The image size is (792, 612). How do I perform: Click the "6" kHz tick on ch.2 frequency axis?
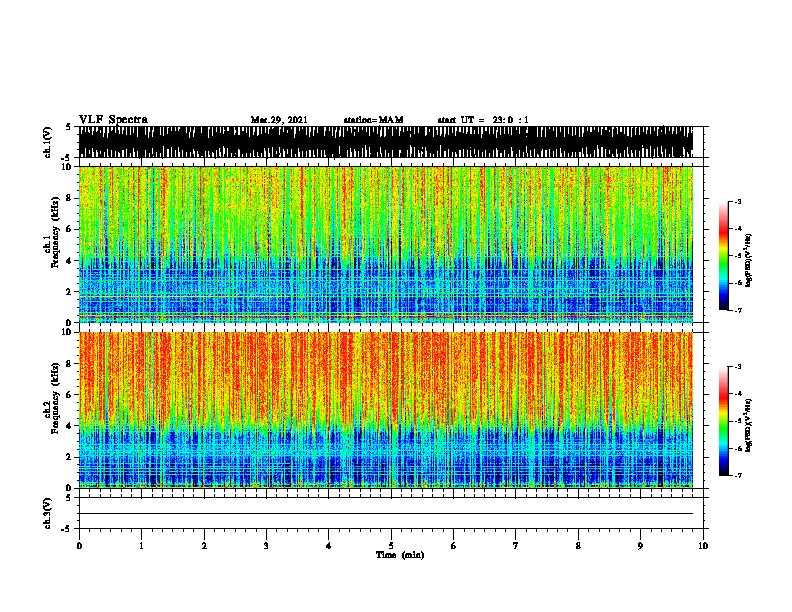coord(70,395)
